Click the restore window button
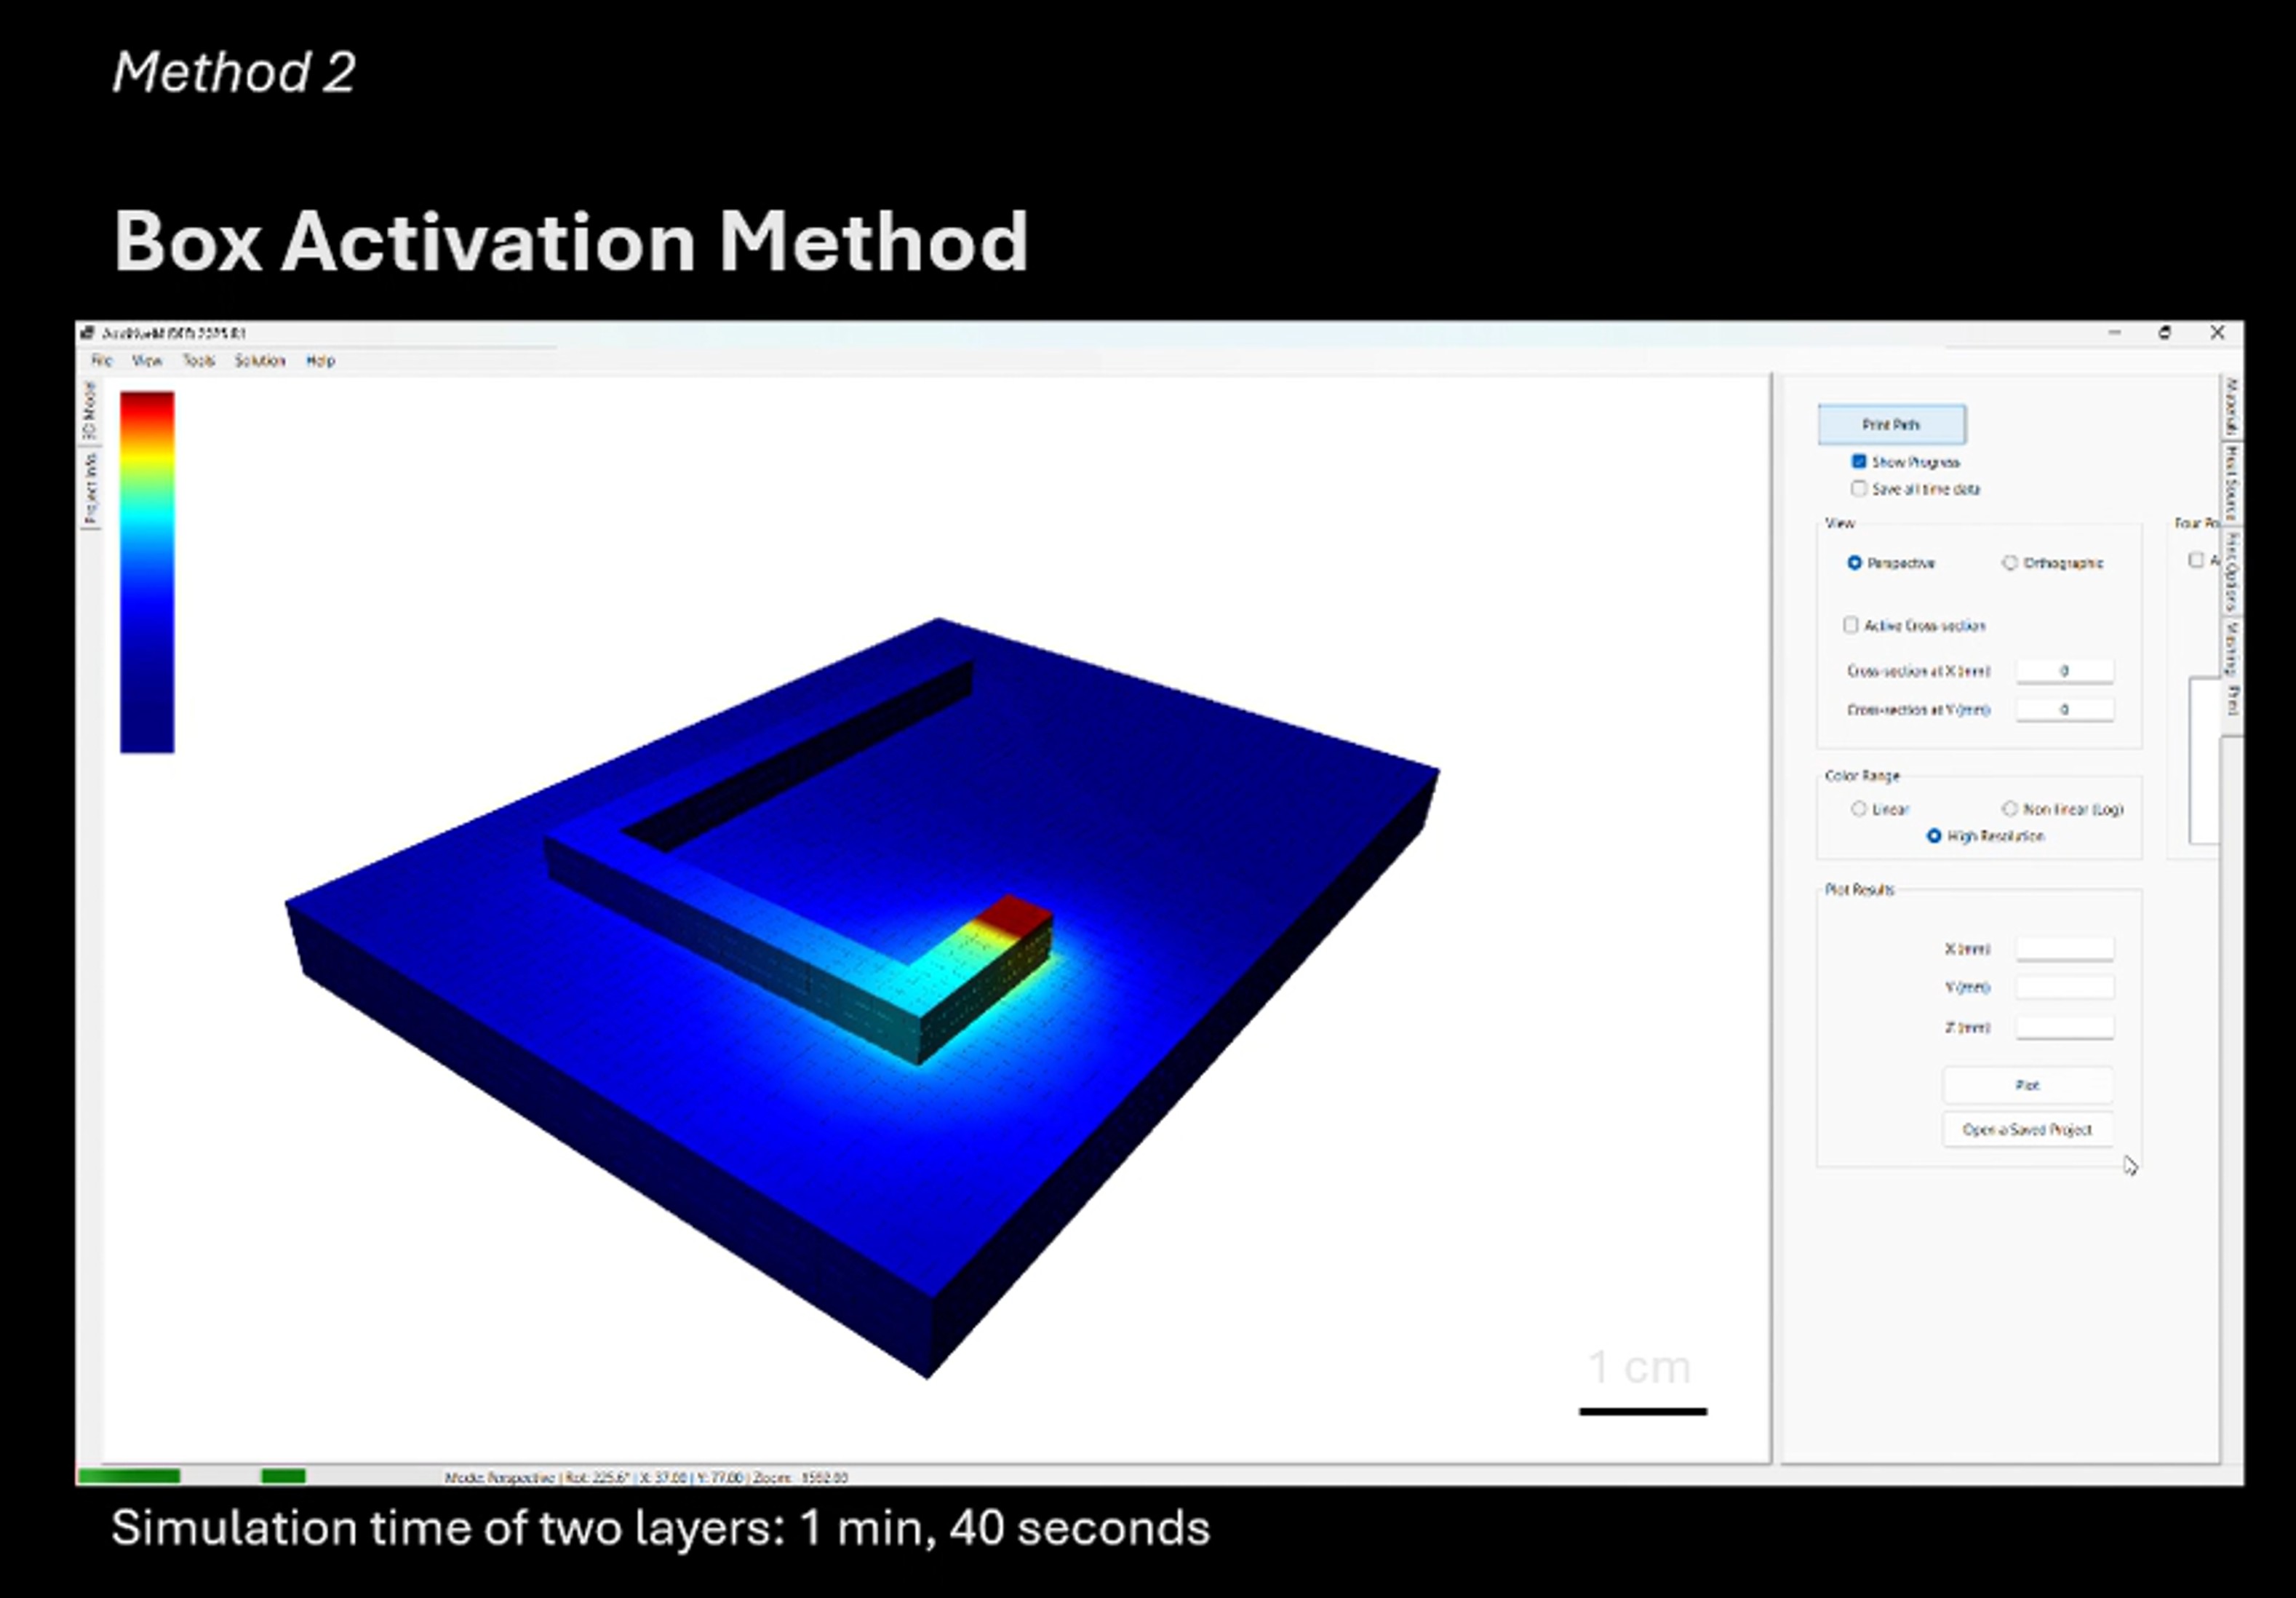 (2164, 333)
